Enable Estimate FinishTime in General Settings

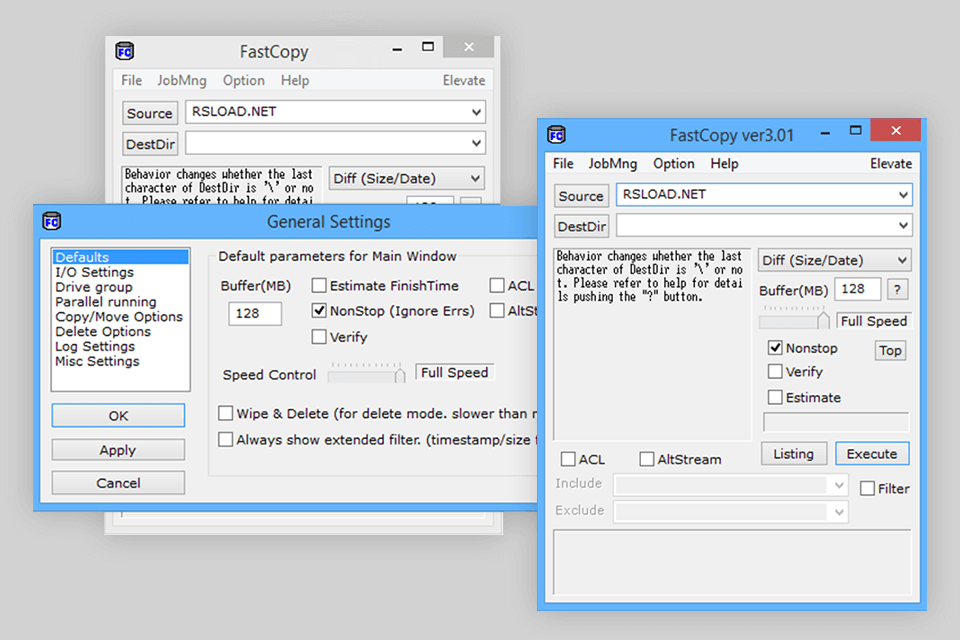pyautogui.click(x=319, y=286)
